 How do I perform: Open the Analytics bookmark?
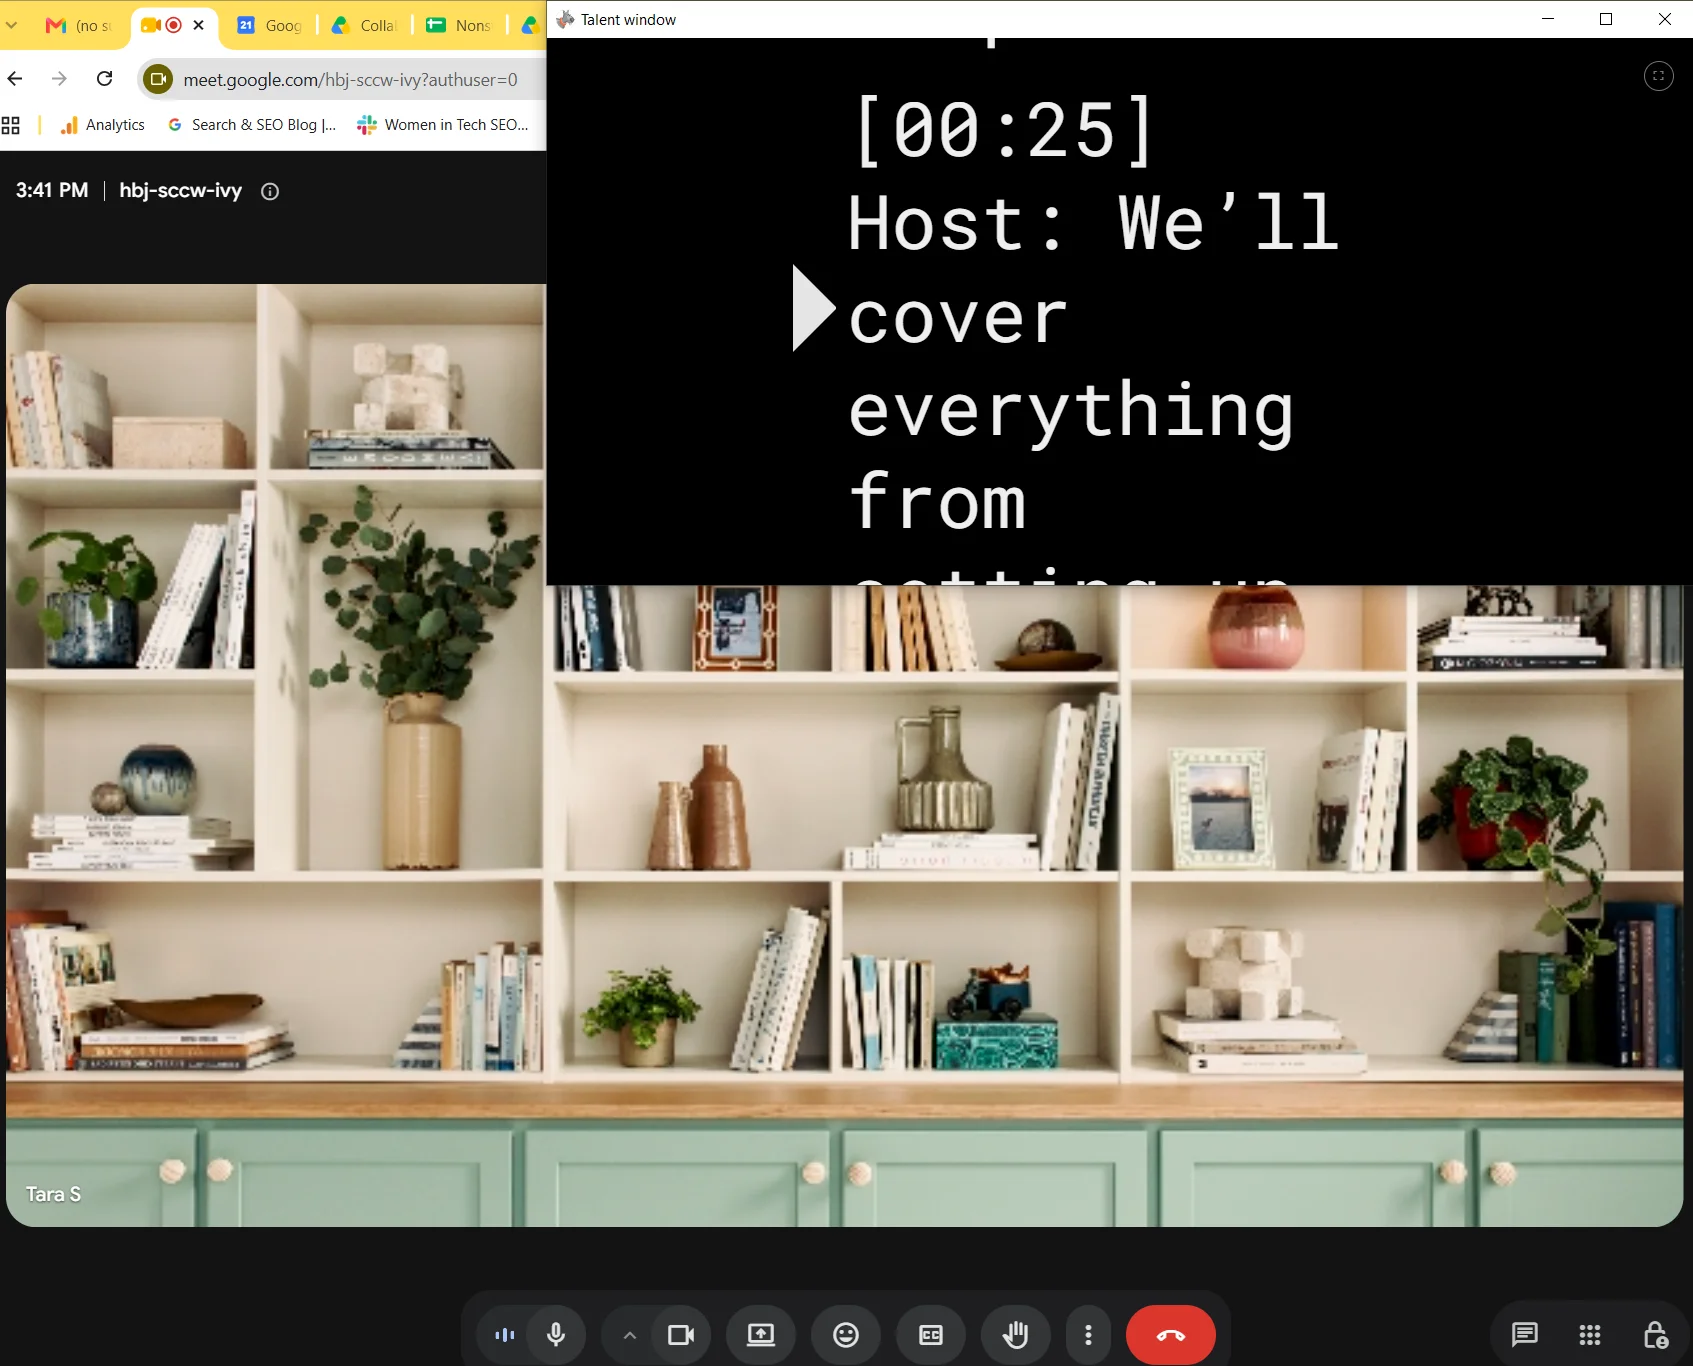(103, 125)
